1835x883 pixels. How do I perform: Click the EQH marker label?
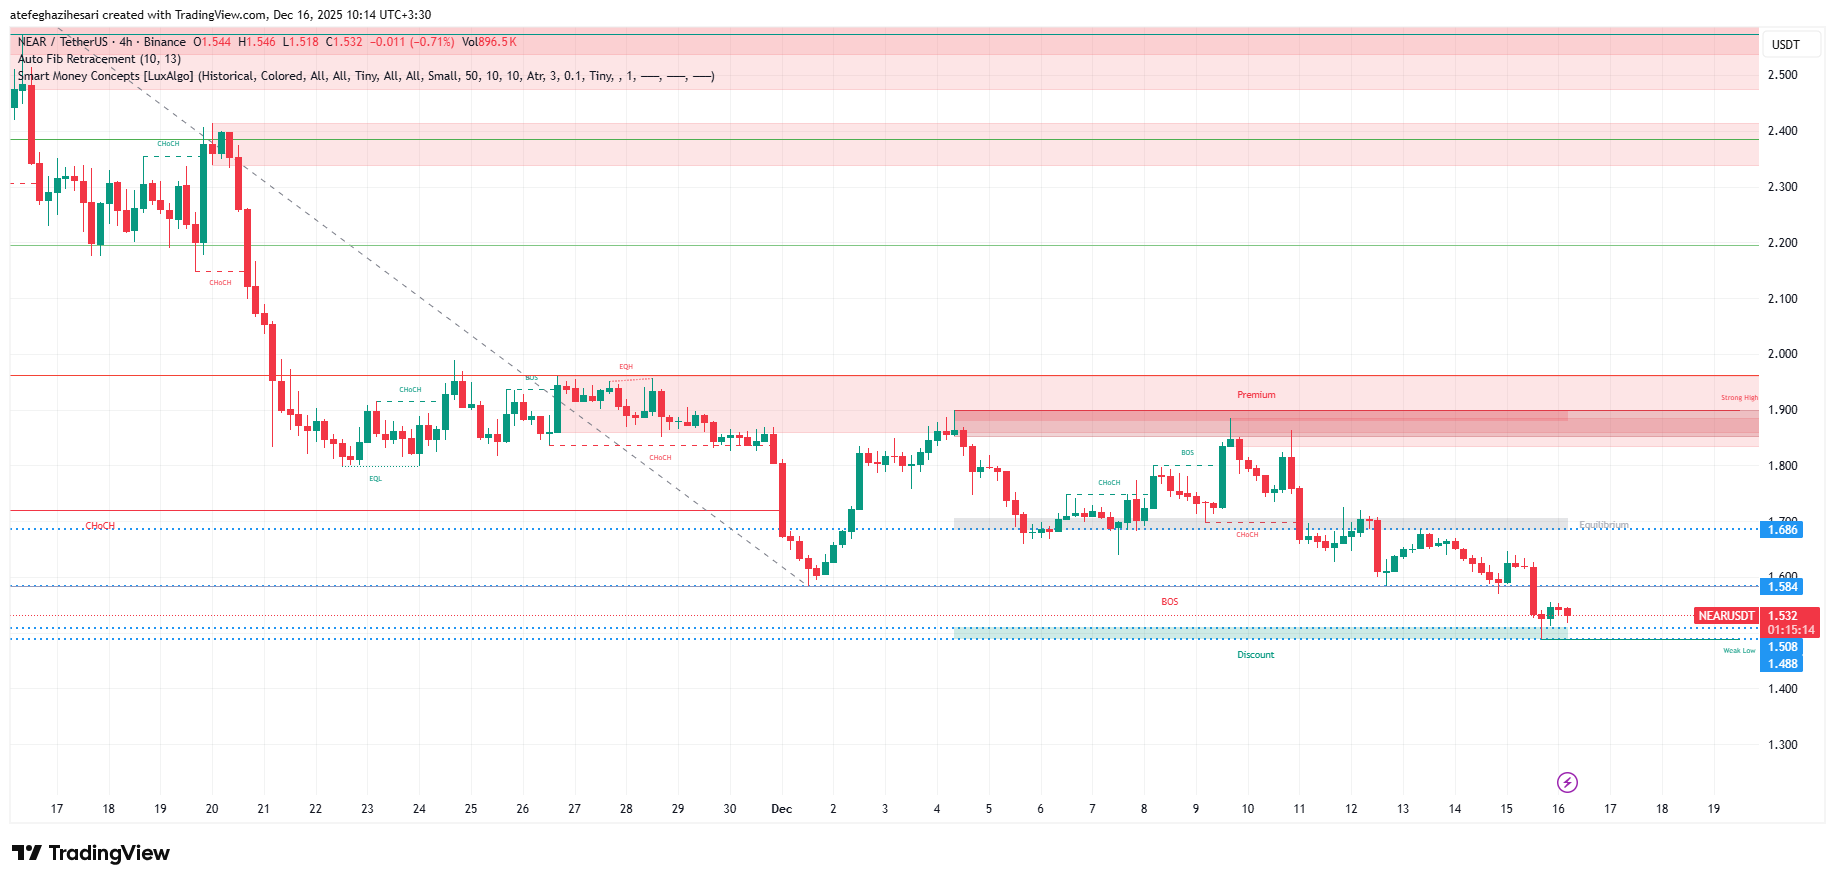click(x=625, y=367)
